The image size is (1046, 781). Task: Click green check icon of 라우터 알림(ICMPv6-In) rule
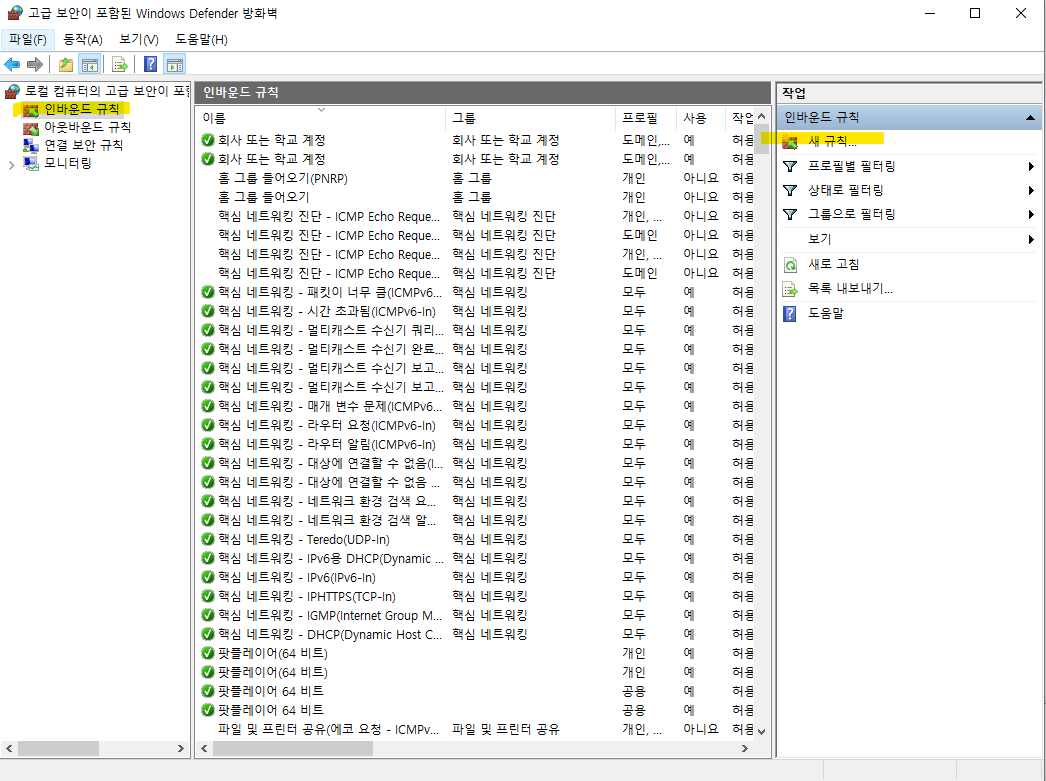(207, 444)
